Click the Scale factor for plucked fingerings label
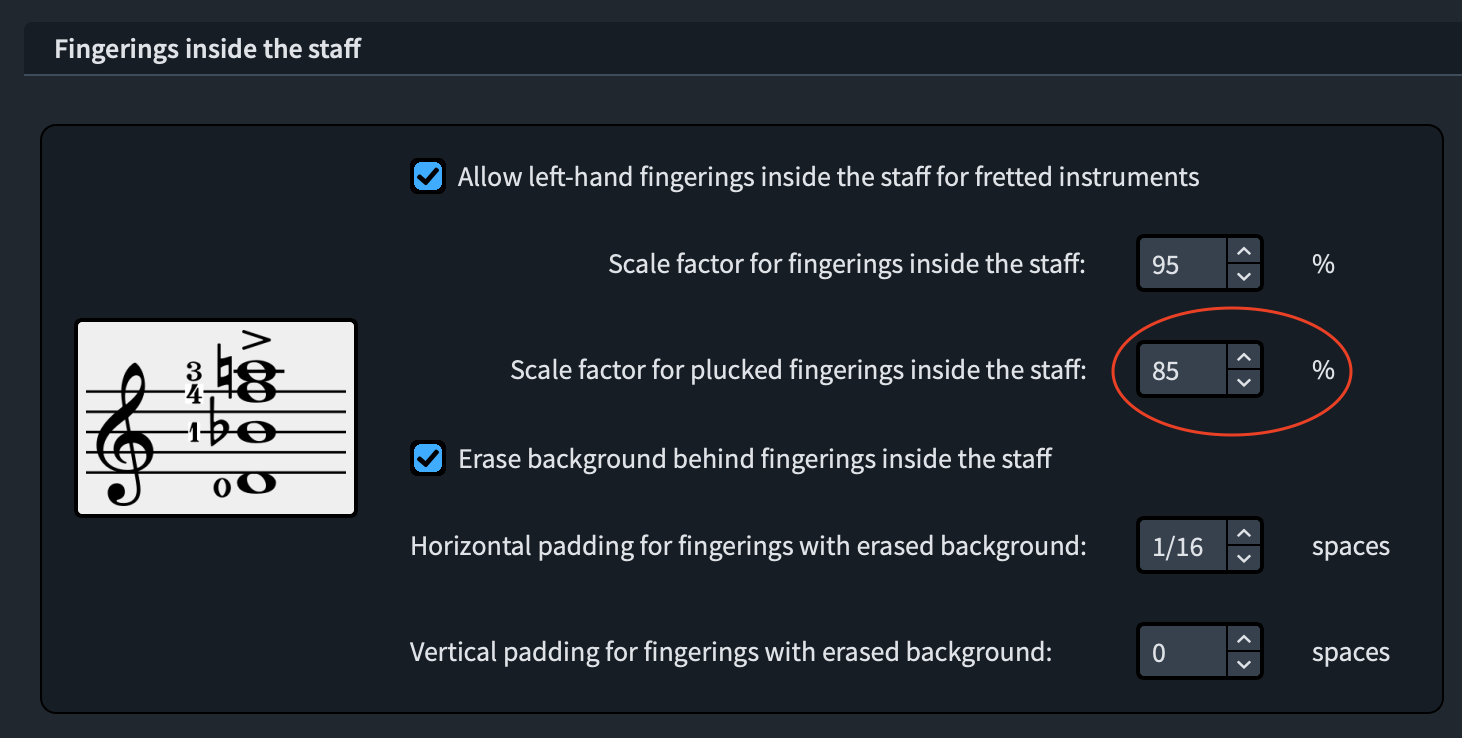This screenshot has width=1462, height=738. tap(797, 370)
